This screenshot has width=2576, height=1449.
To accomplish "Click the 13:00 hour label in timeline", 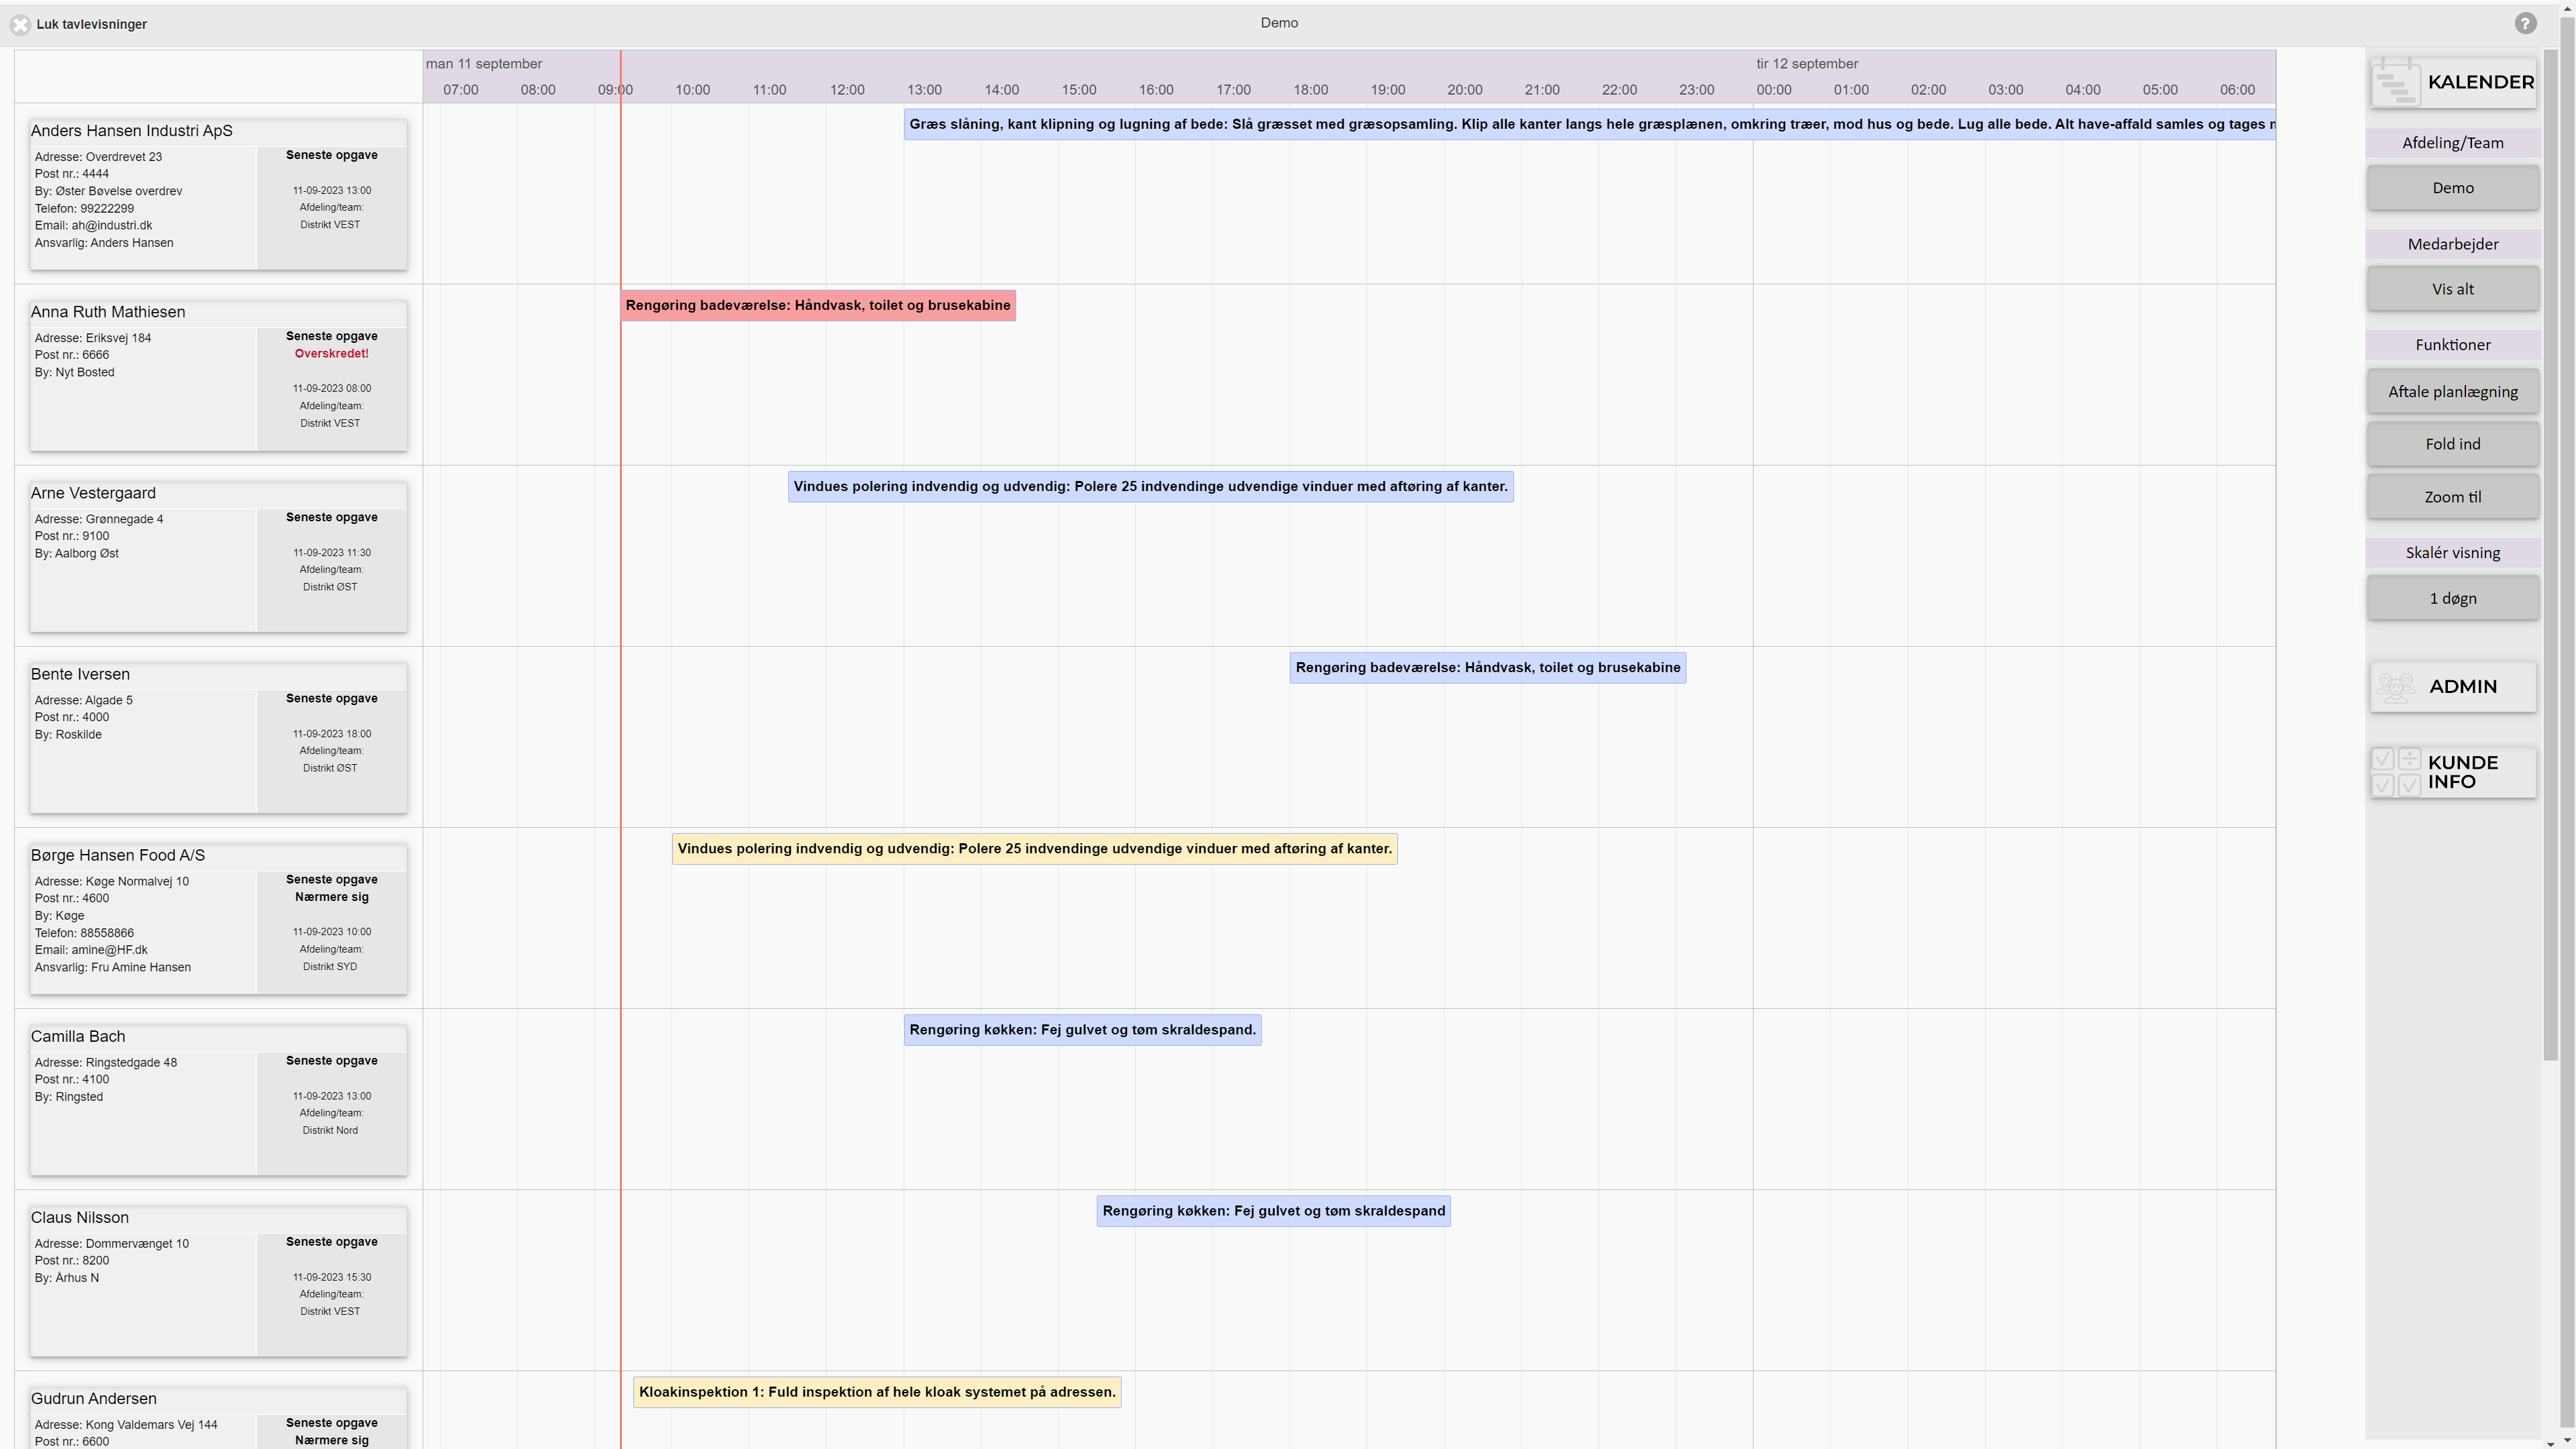I will (924, 89).
